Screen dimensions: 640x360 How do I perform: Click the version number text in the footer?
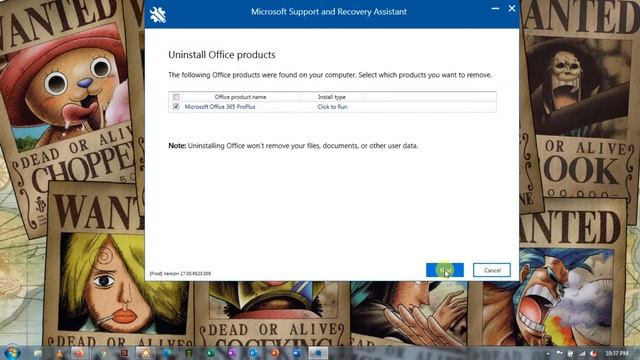coord(180,273)
